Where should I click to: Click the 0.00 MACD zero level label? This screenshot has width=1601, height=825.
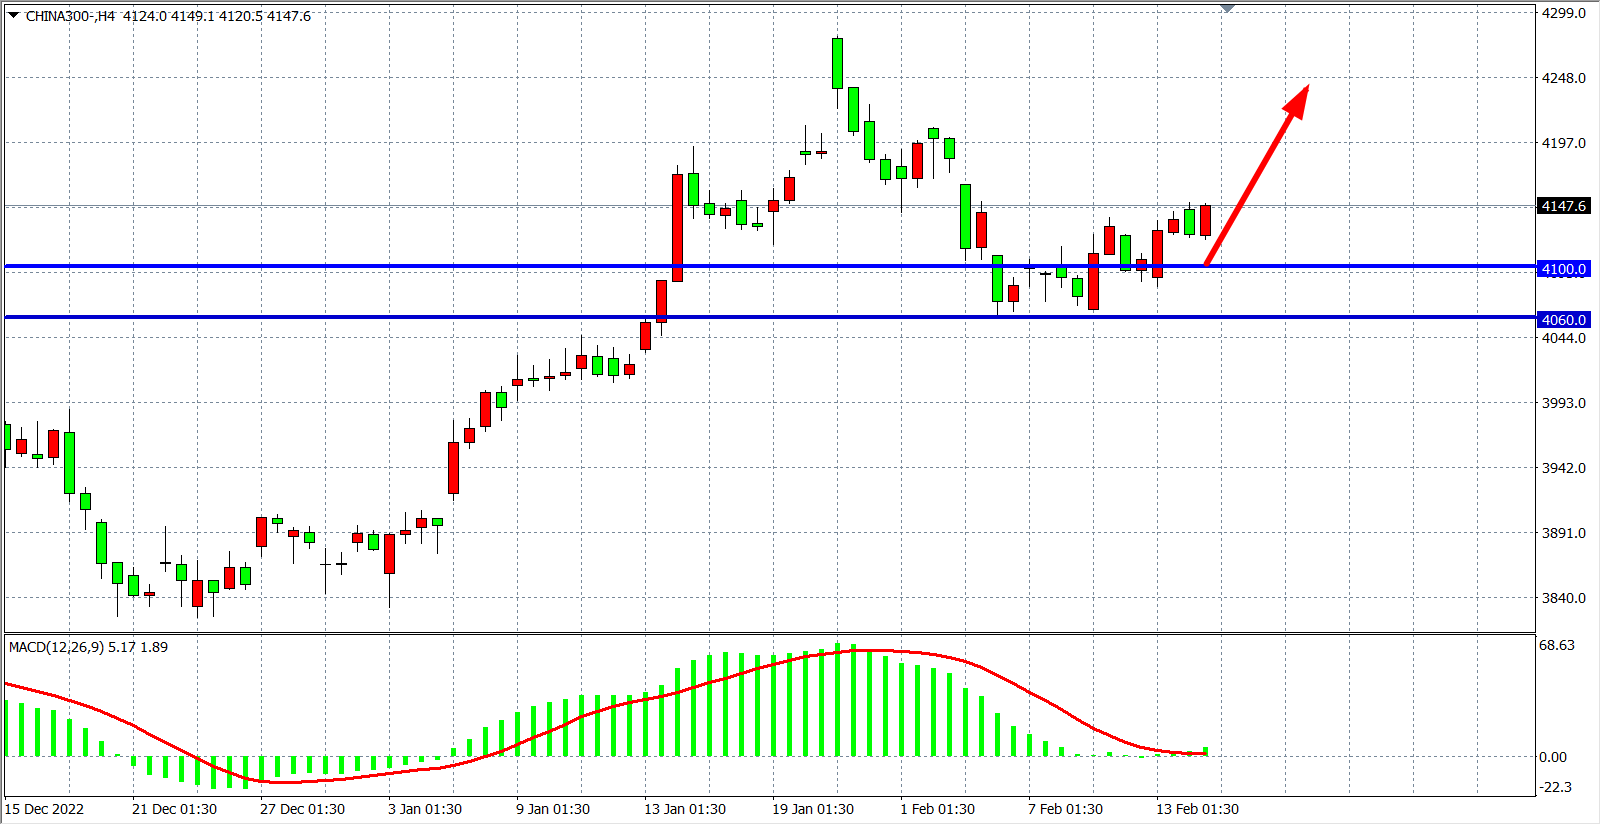tap(1553, 757)
